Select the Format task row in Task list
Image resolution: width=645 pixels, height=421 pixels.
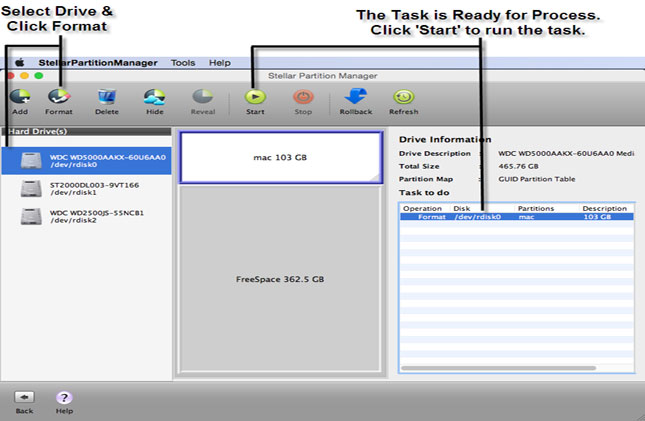517,216
